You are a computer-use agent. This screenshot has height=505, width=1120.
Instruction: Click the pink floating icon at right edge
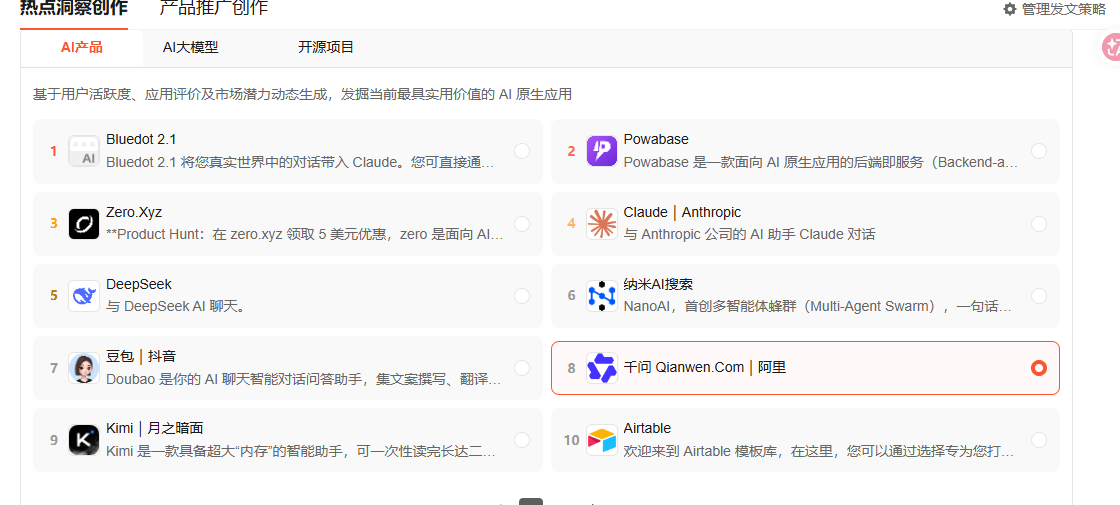pyautogui.click(x=1110, y=47)
